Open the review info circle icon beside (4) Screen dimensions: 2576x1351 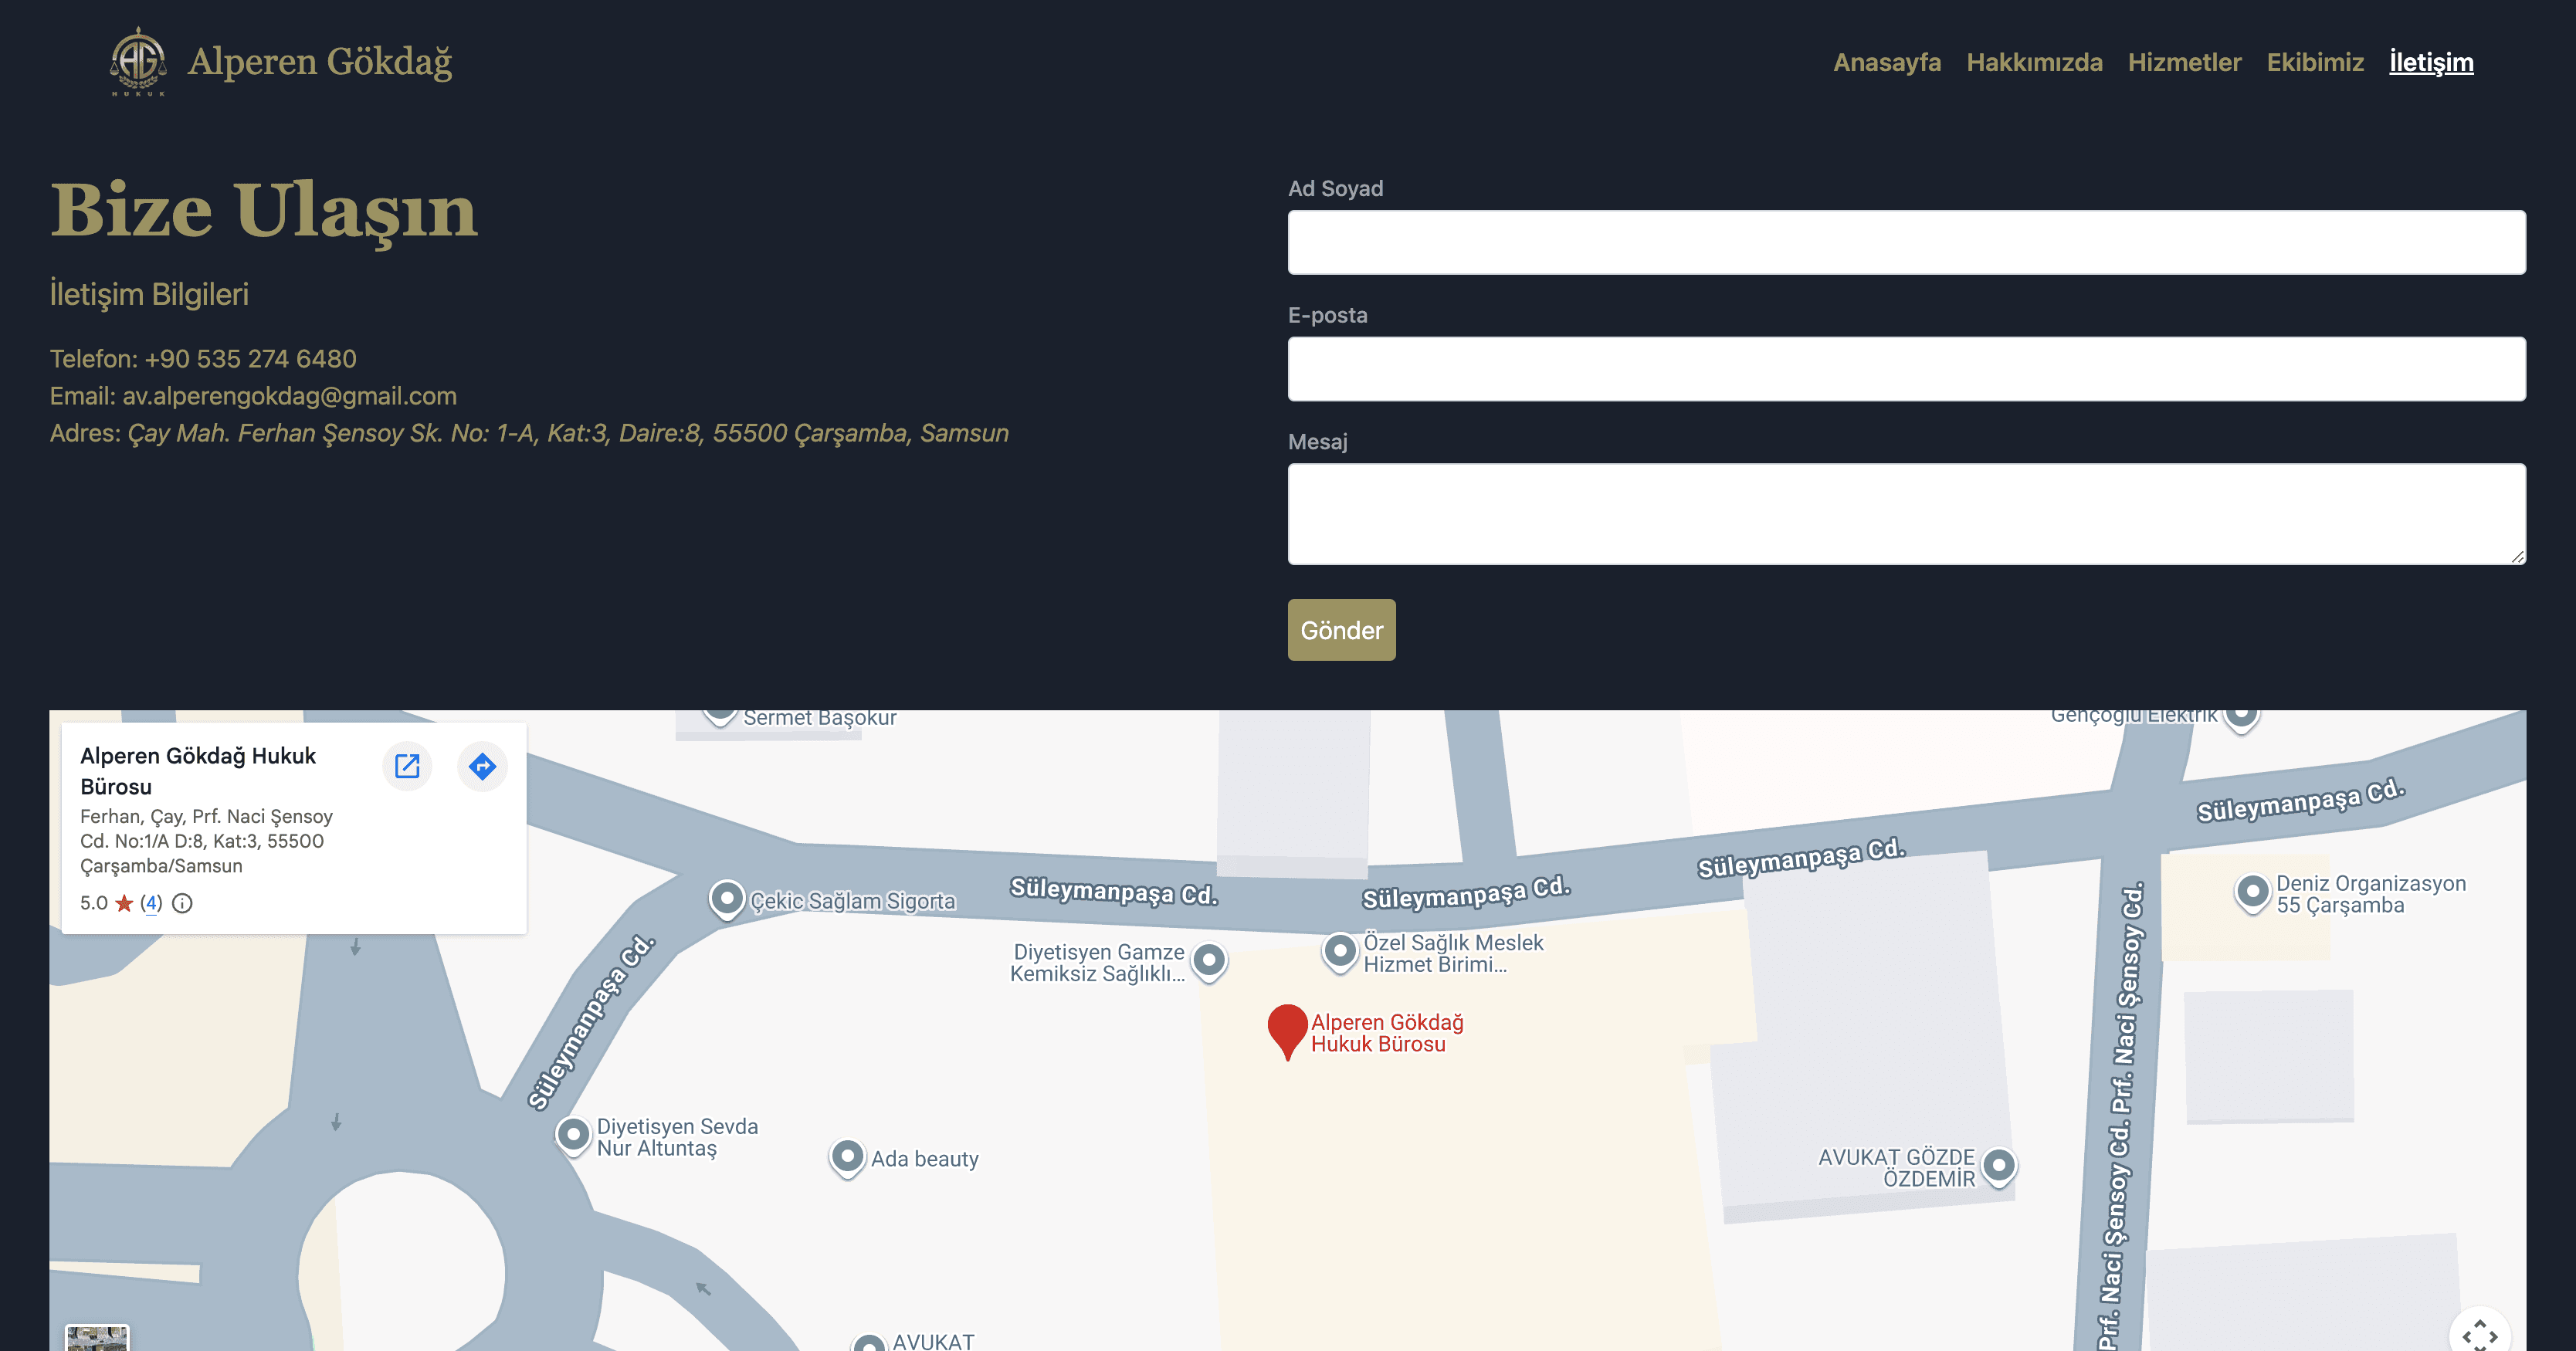click(x=182, y=903)
